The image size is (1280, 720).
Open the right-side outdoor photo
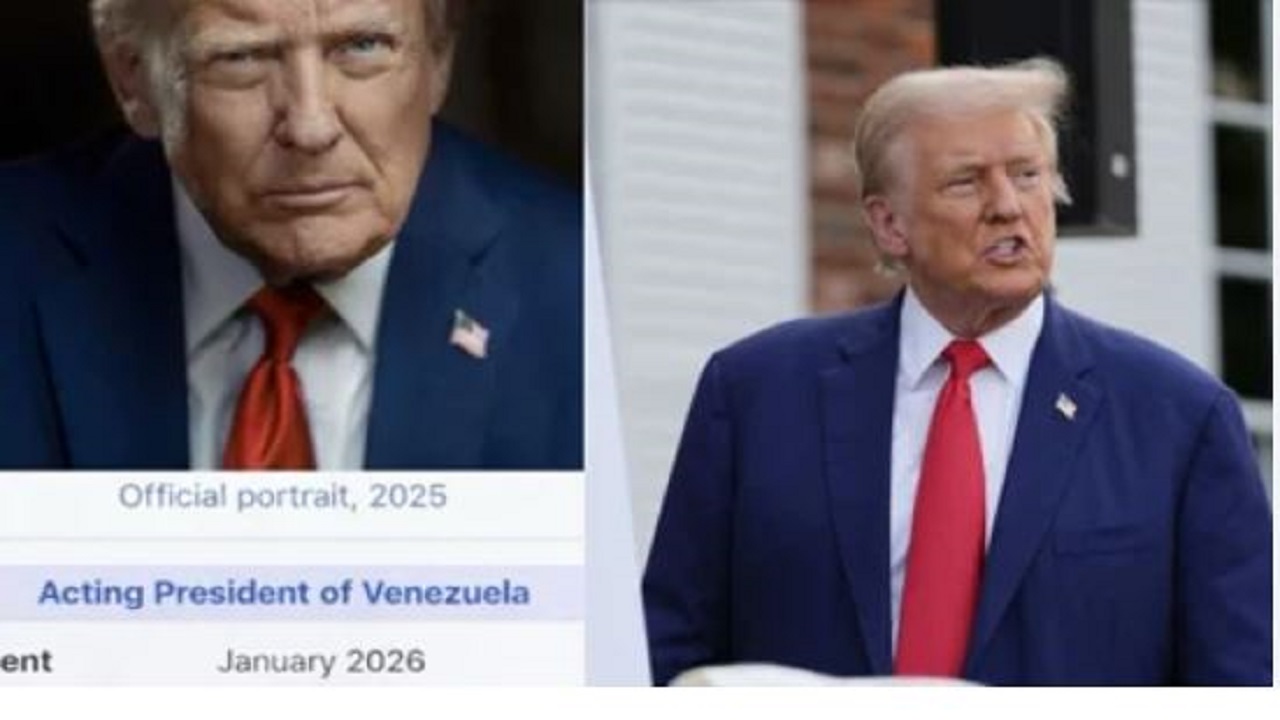[x=930, y=343]
